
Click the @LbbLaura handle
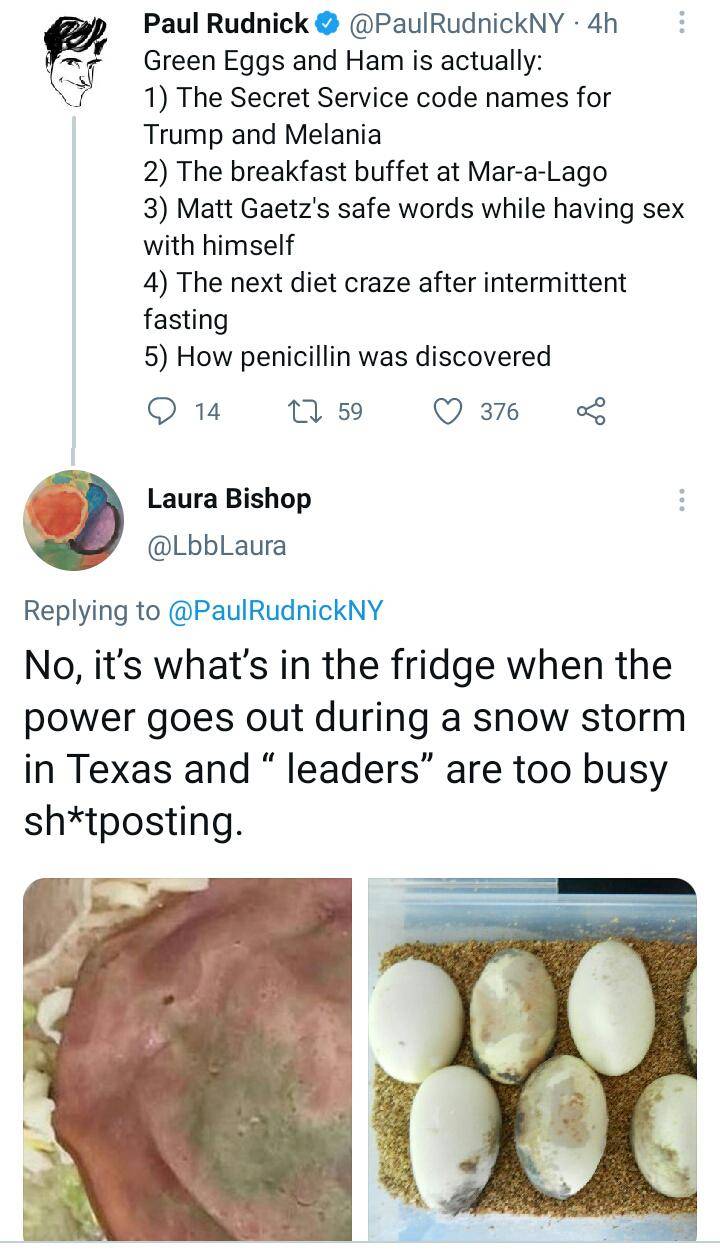(217, 546)
